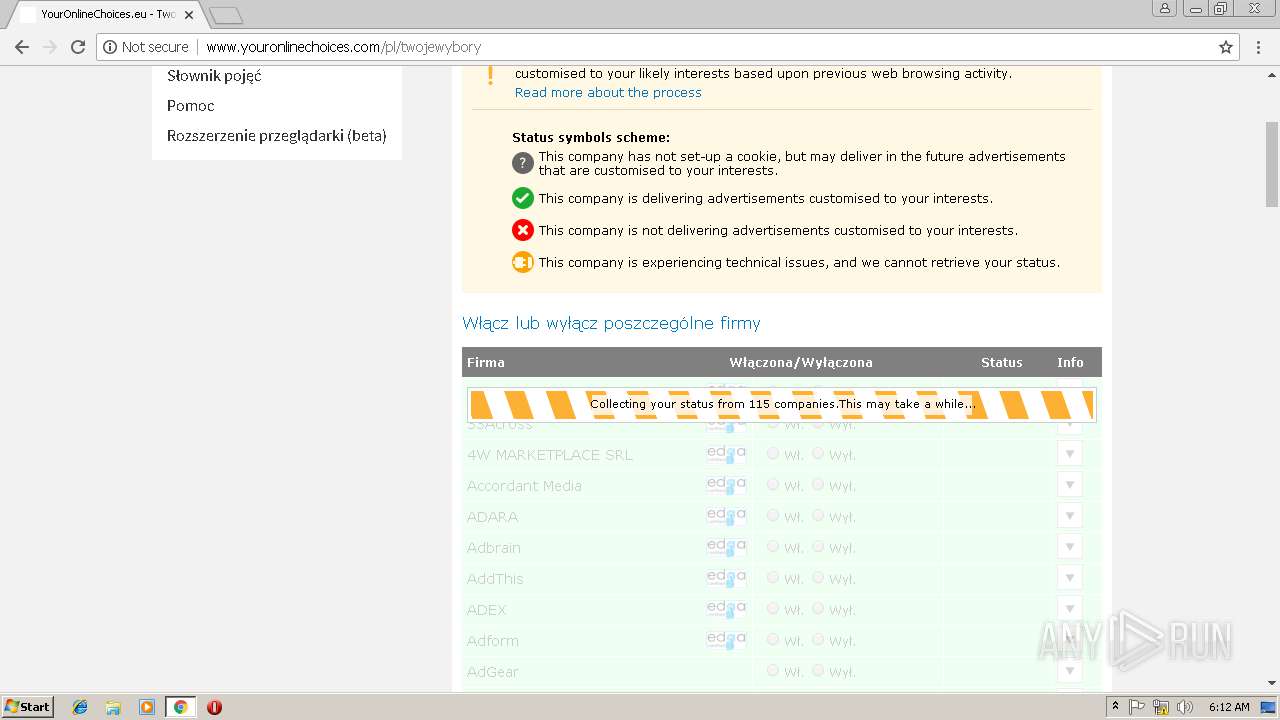Click the Status column header
1280x720 pixels.
[x=1001, y=362]
